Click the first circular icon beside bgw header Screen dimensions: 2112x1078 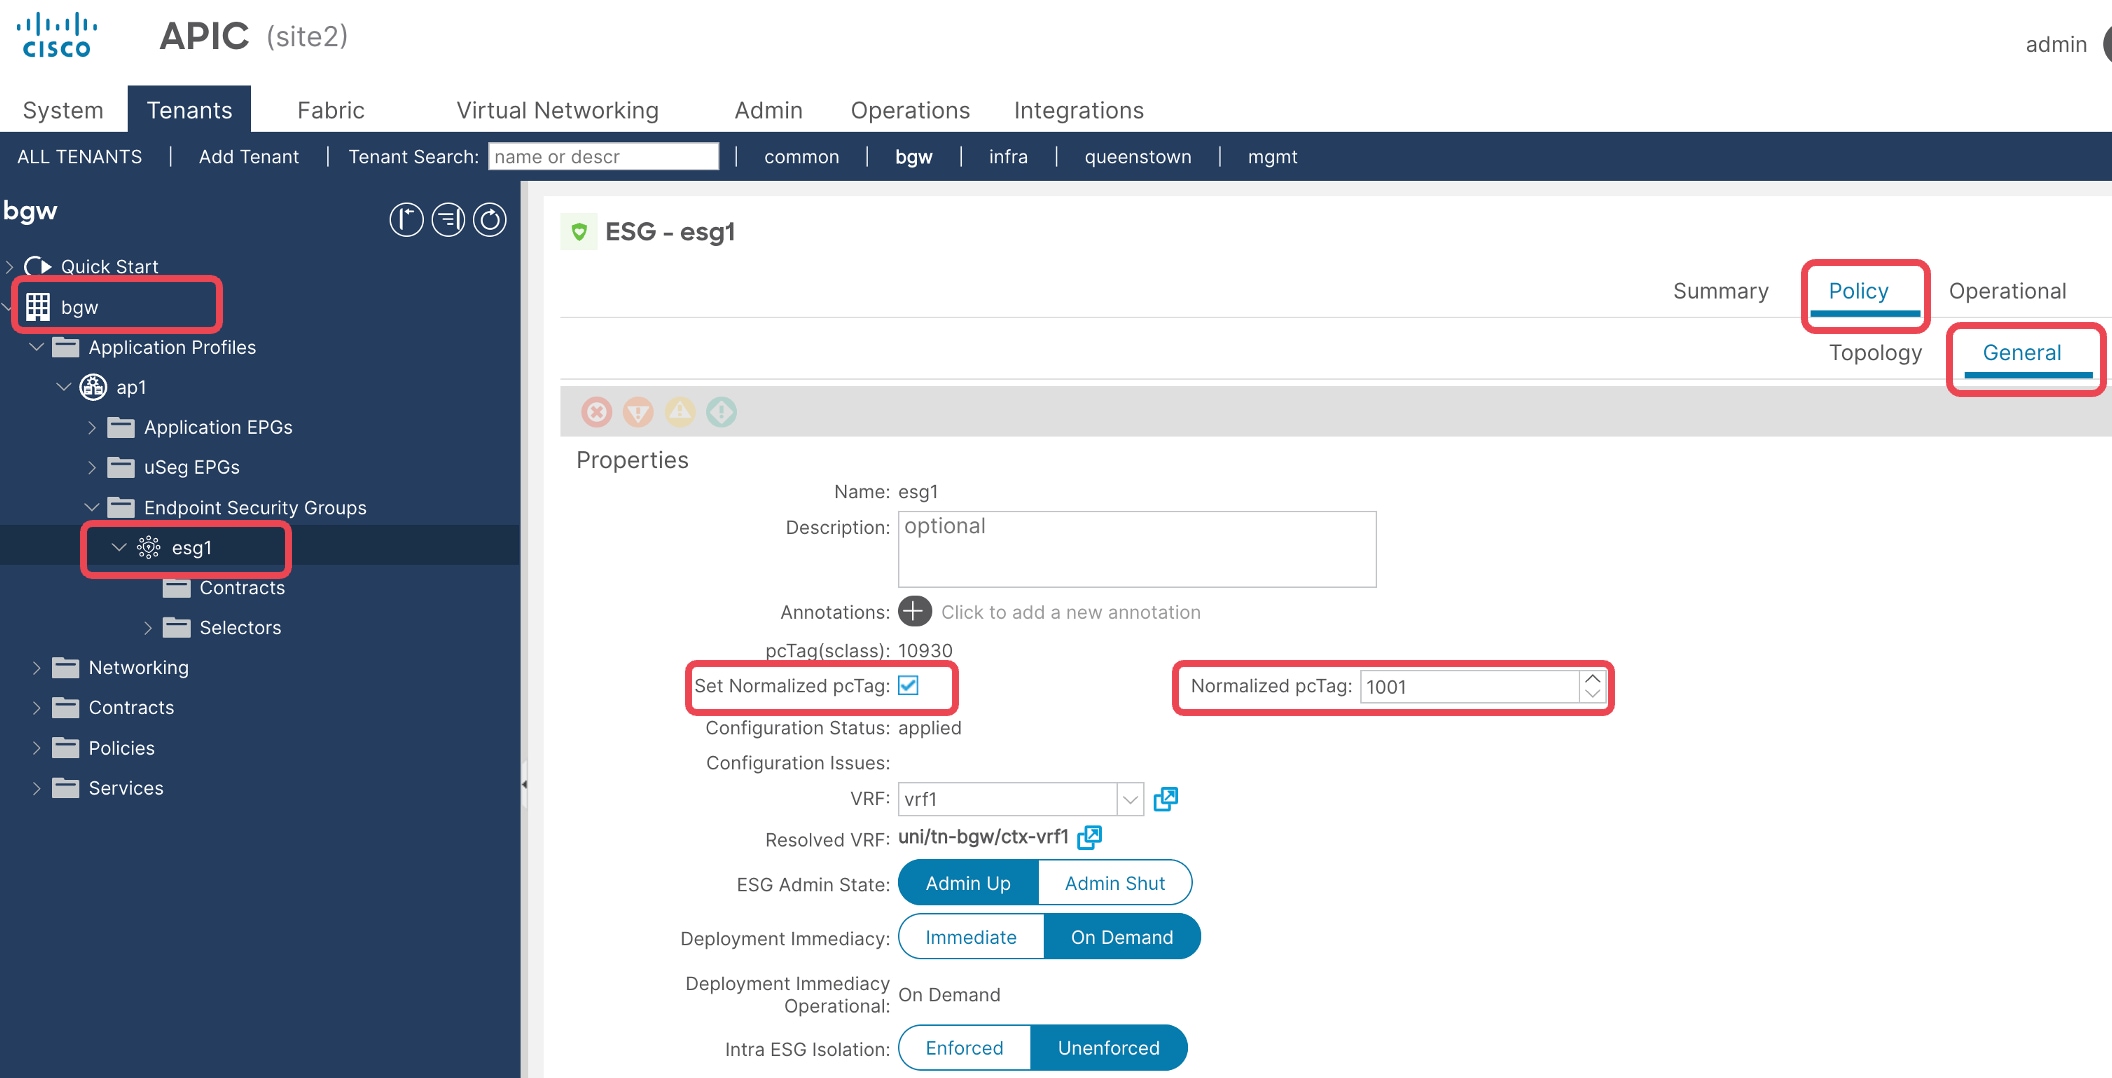click(406, 219)
